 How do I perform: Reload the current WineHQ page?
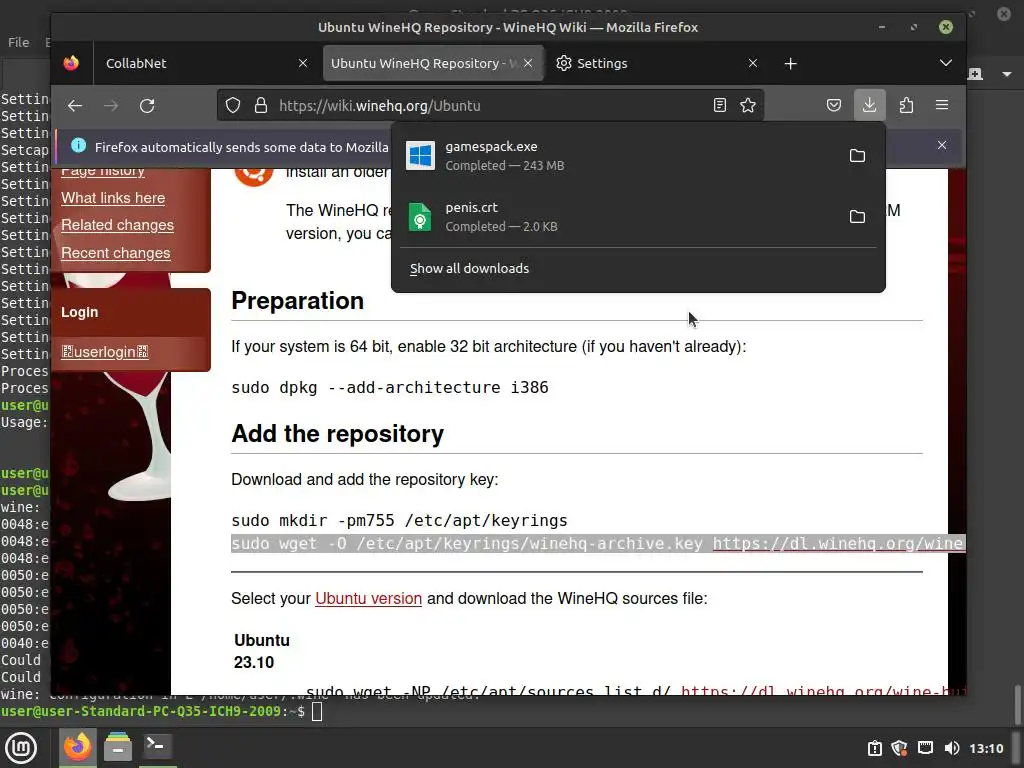[147, 106]
